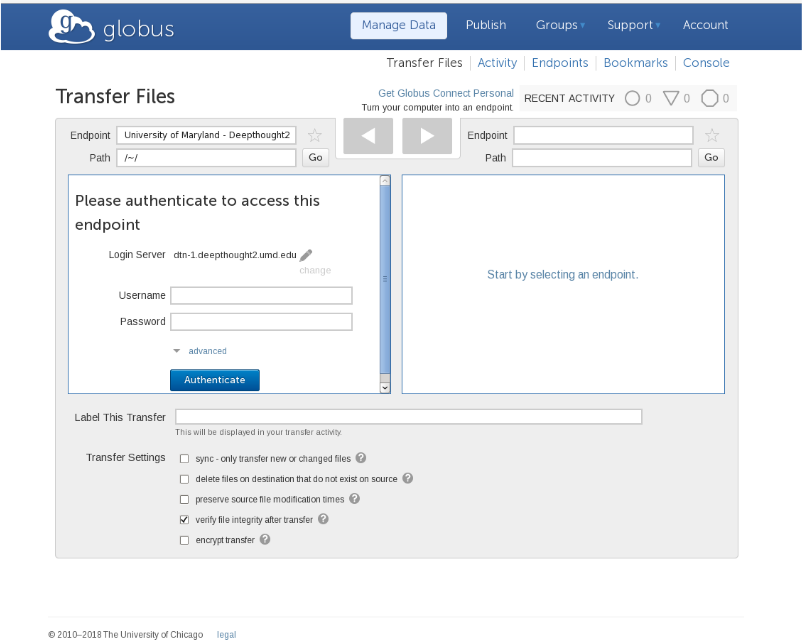Open help icon for encrypt transfer
This screenshot has height=644, width=802.
[265, 540]
